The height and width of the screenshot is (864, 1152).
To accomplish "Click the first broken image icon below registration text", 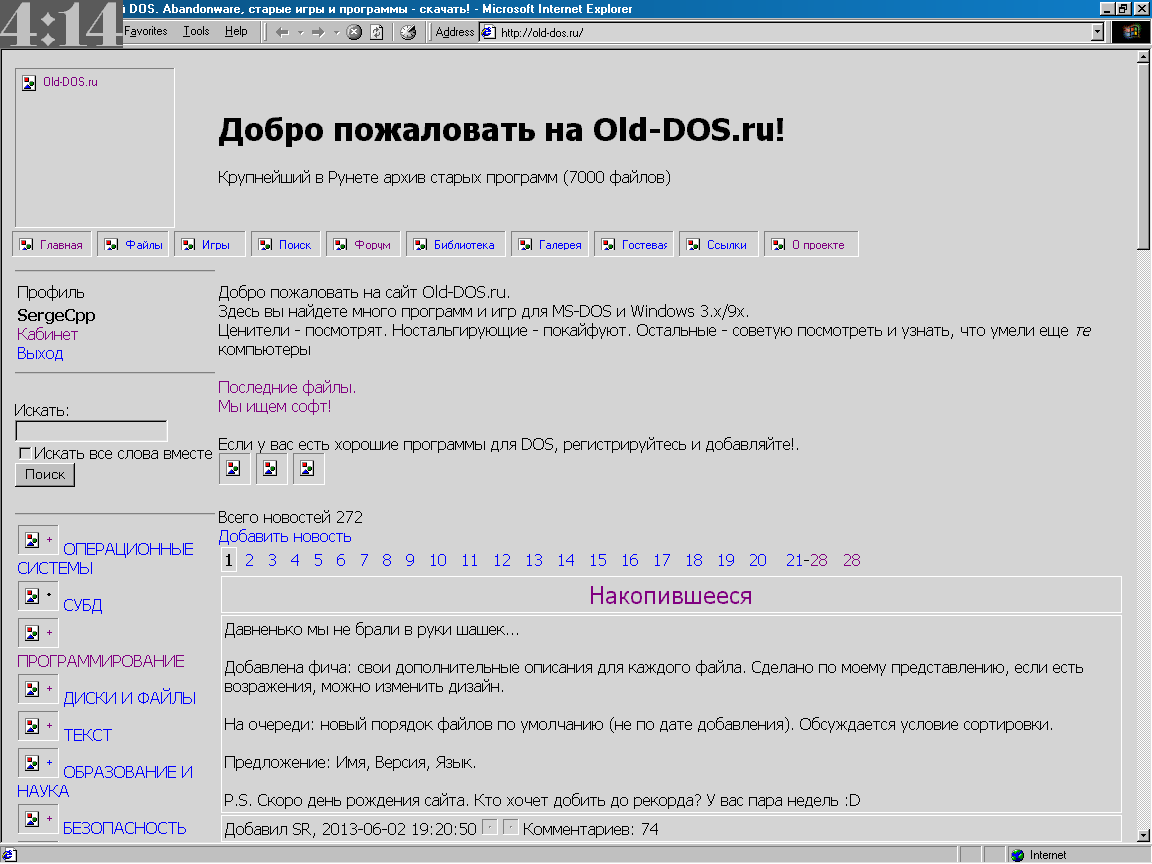I will 234,469.
